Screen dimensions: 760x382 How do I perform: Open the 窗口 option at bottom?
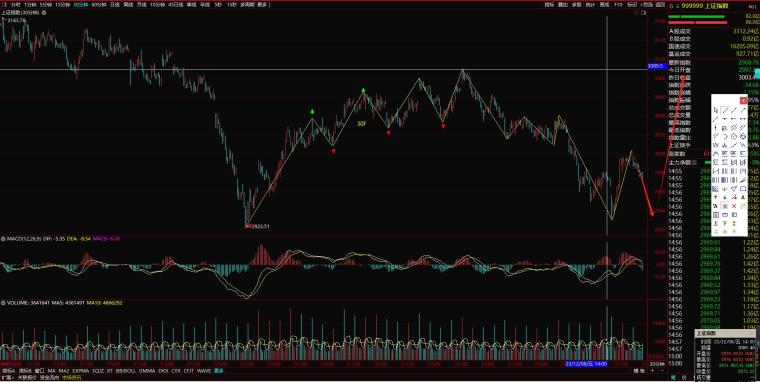pos(39,371)
